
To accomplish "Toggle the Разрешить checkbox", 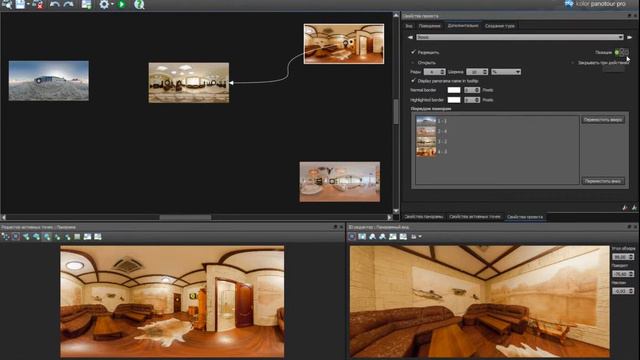I will [413, 52].
